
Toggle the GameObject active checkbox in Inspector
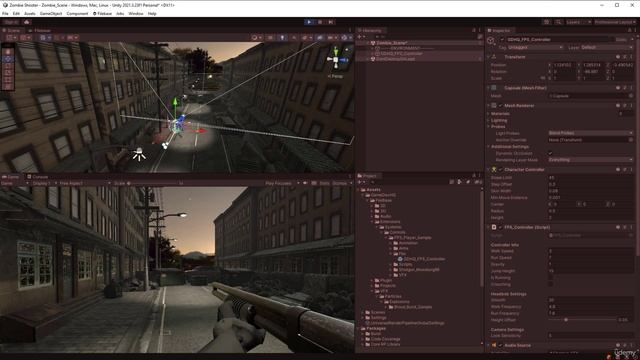(x=502, y=40)
